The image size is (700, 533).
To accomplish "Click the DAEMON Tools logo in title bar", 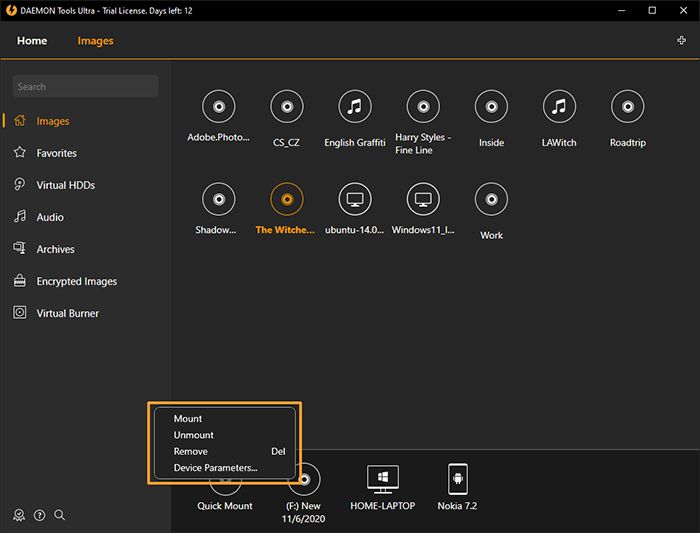I will 11,11.
